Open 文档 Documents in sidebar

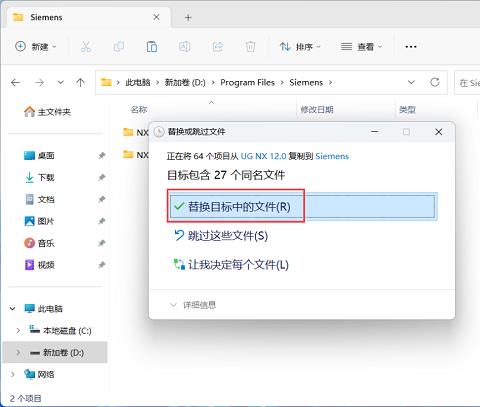pyautogui.click(x=39, y=199)
